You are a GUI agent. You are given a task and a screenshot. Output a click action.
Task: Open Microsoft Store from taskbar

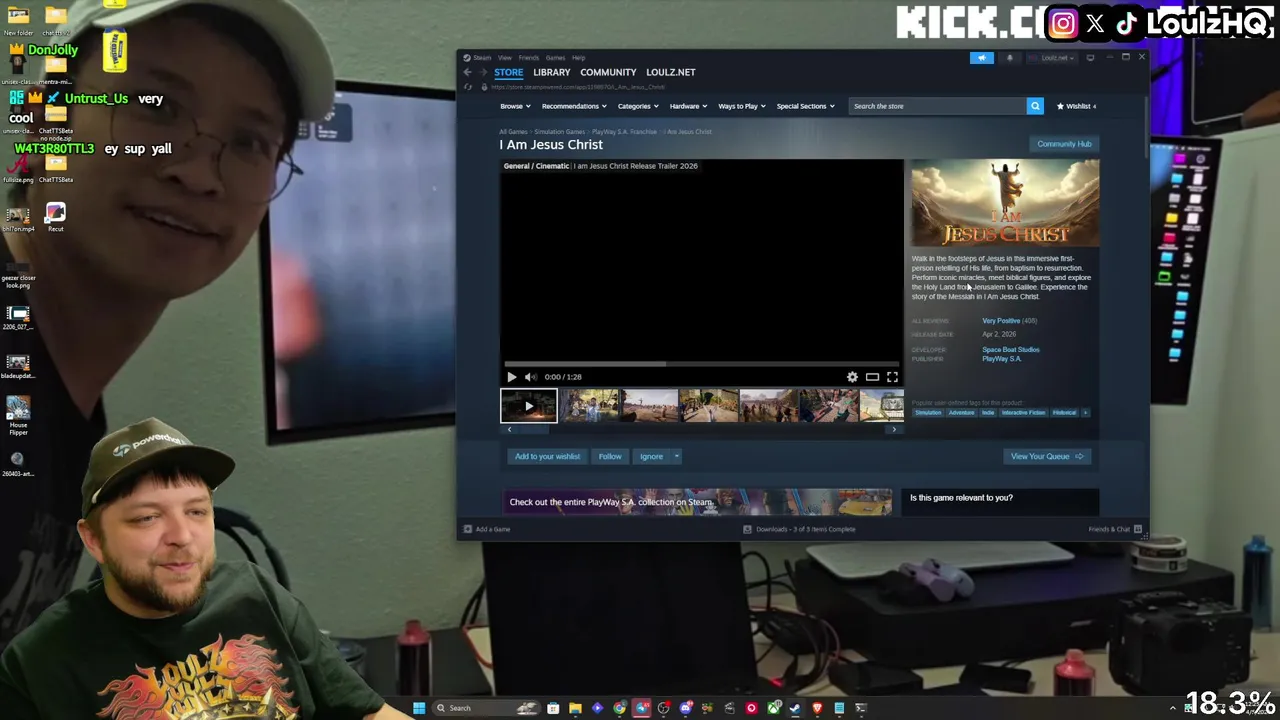pyautogui.click(x=553, y=708)
